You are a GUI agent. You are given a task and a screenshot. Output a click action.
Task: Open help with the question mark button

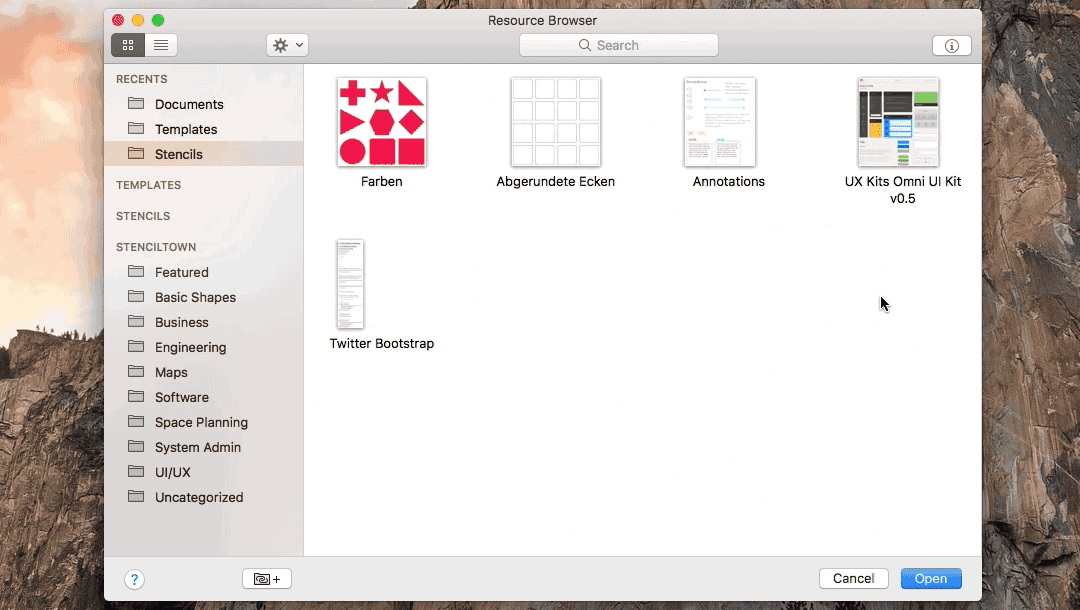click(x=134, y=579)
